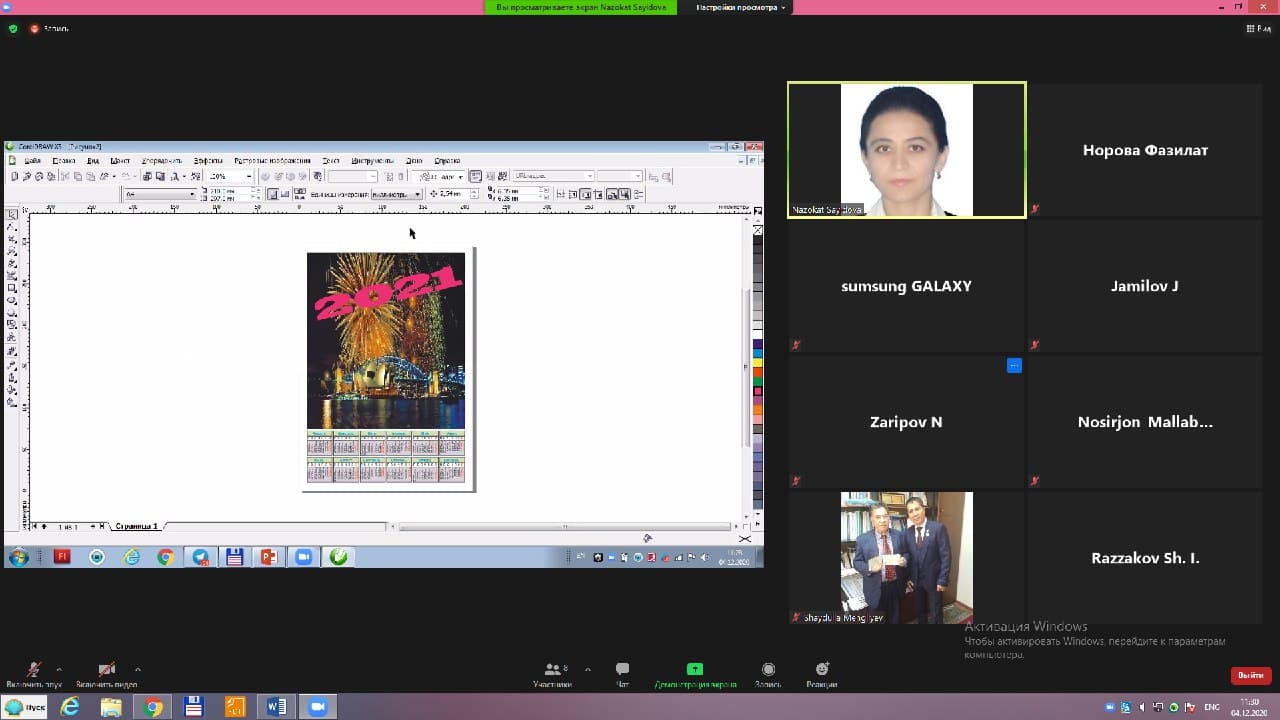
Task: Start Zoom recording via Запись button
Action: (768, 675)
